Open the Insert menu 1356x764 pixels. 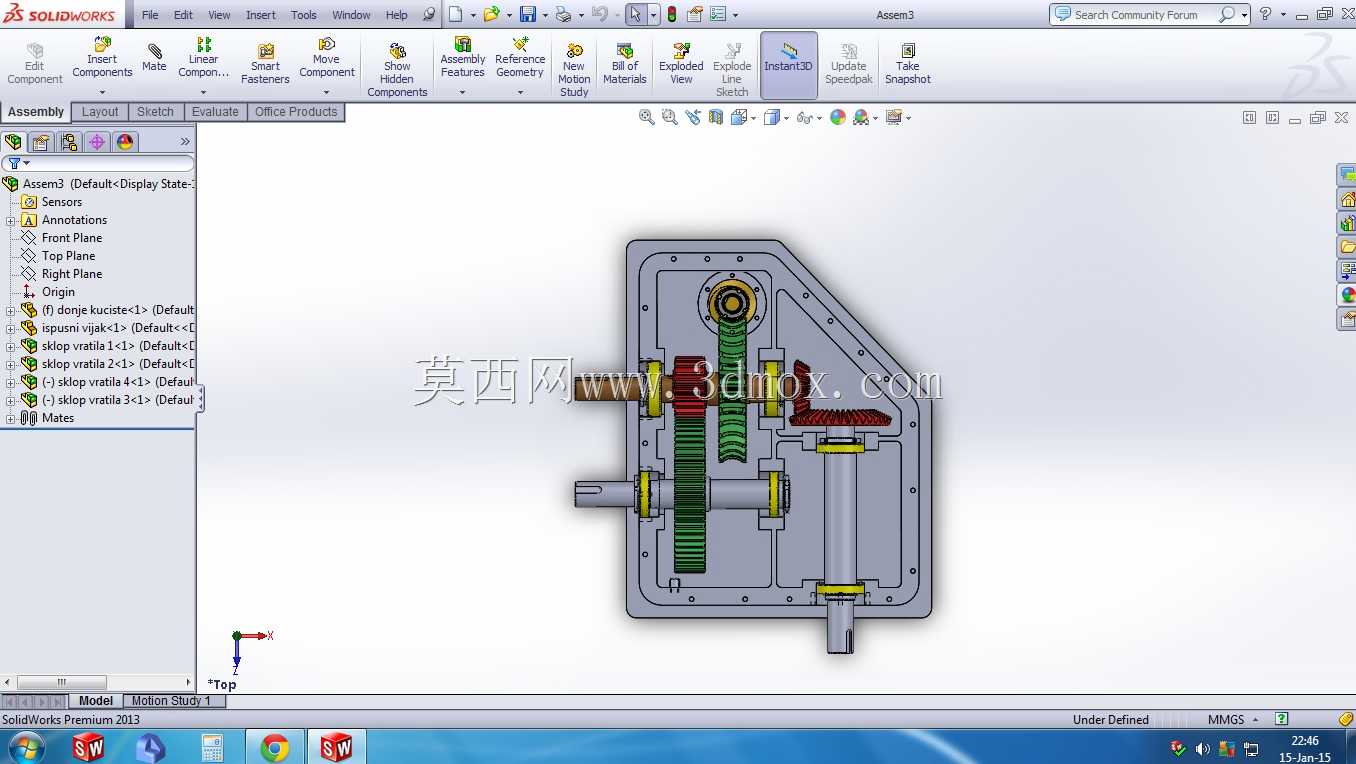coord(261,15)
